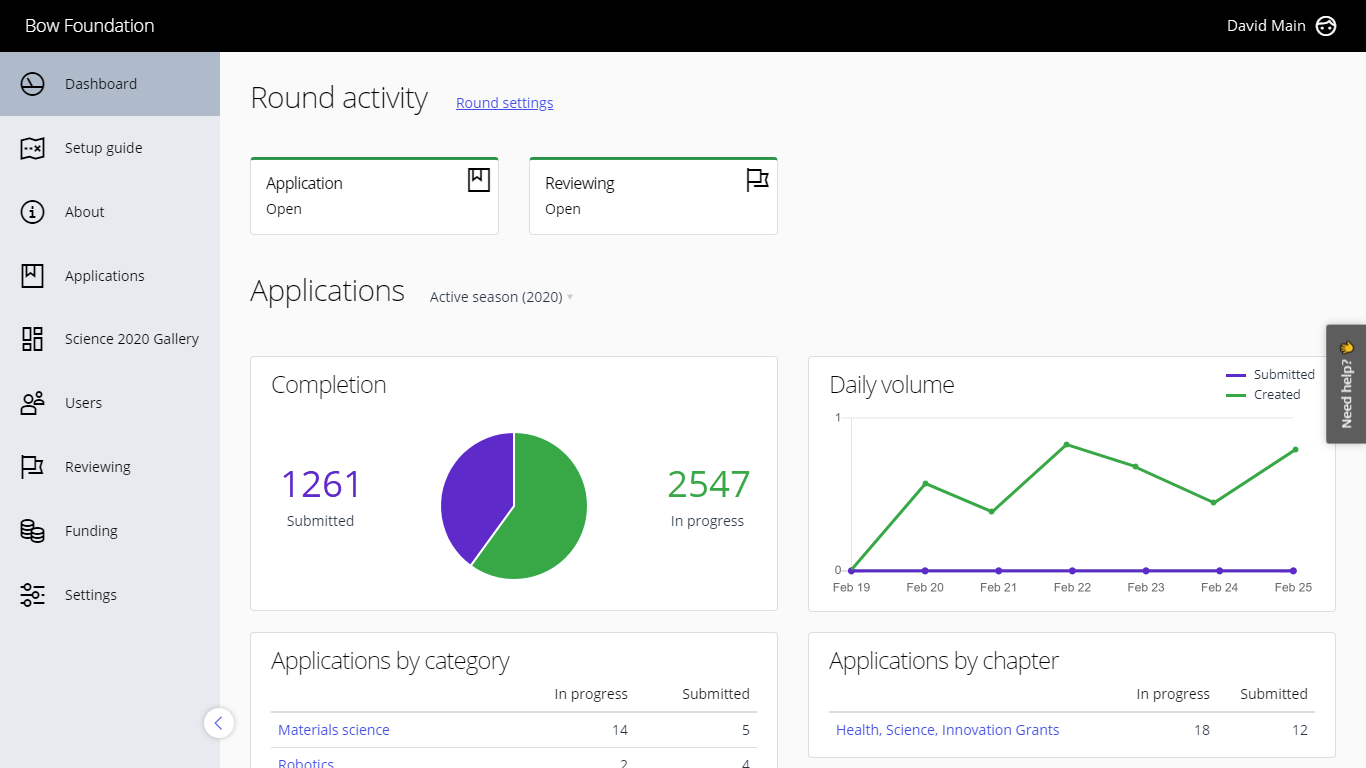Click the Settings sliders icon
The width and height of the screenshot is (1366, 768).
33,595
